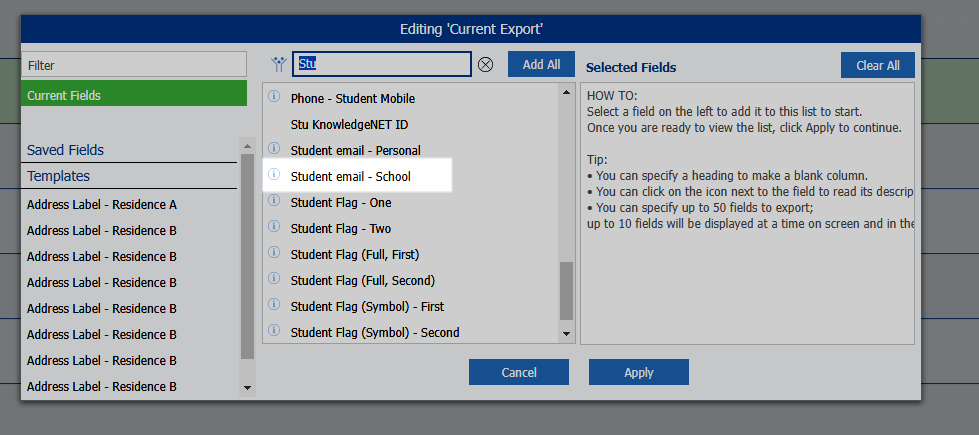Image resolution: width=979 pixels, height=435 pixels.
Task: Click info icon beside Student email - Personal
Action: point(273,148)
